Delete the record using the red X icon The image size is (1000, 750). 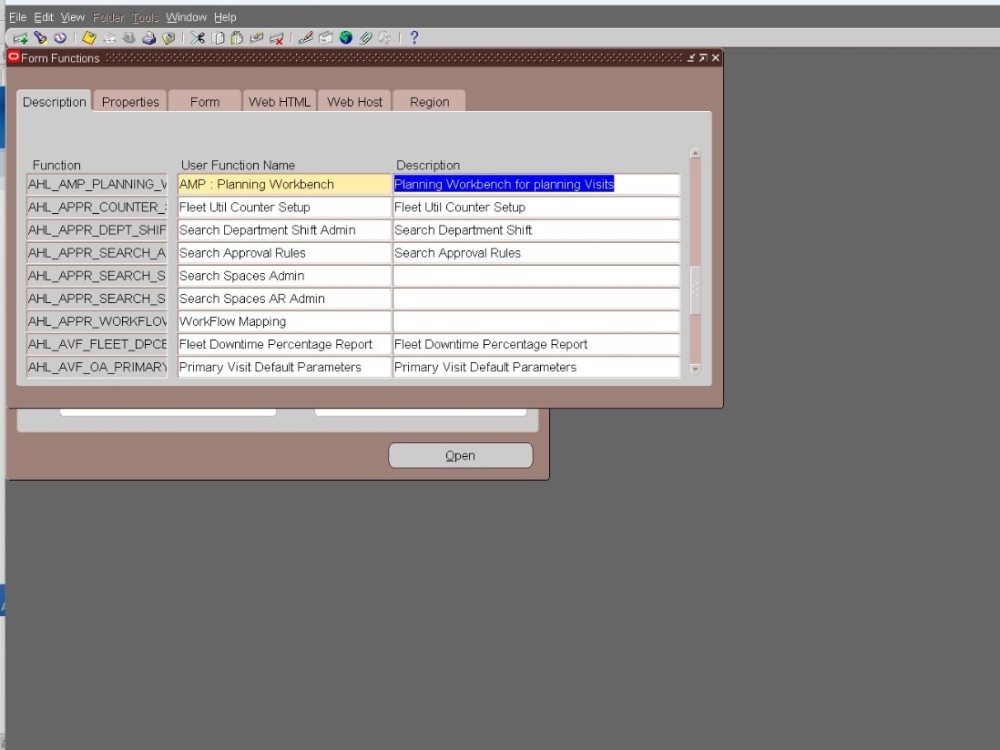(x=277, y=38)
